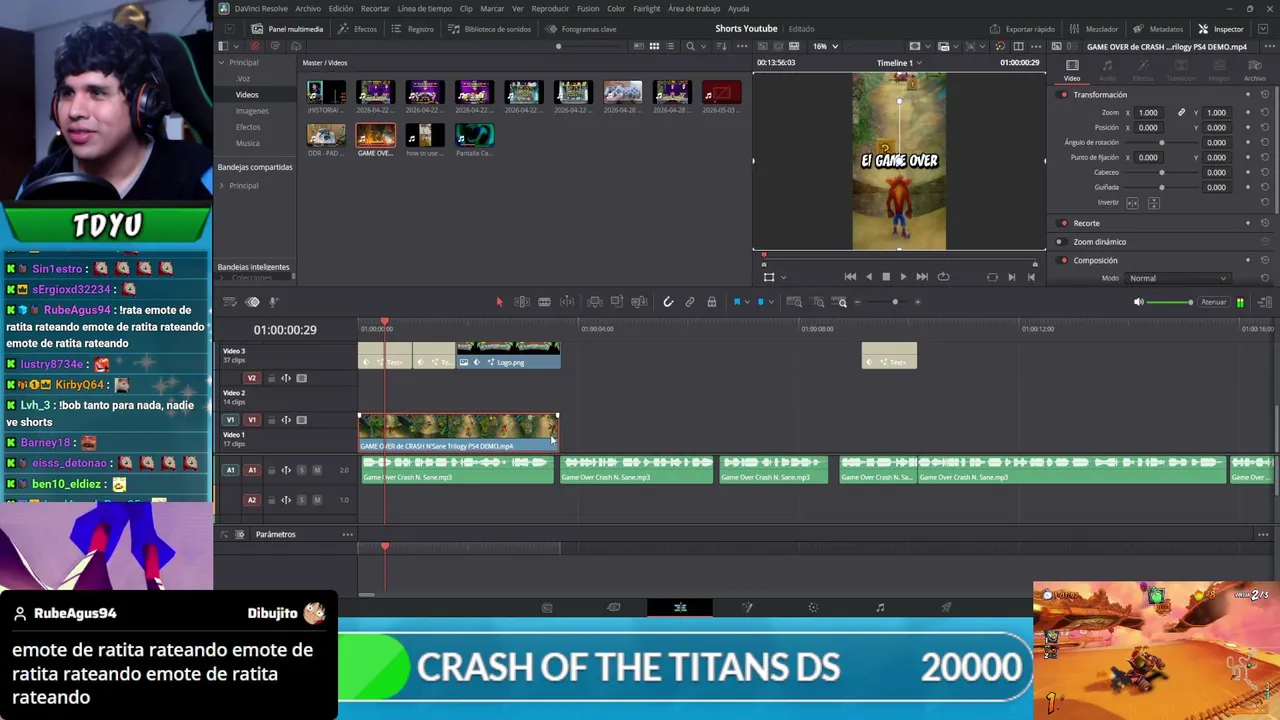Click the speaker volume icon above the timeline
The height and width of the screenshot is (720, 1280).
tap(1138, 302)
